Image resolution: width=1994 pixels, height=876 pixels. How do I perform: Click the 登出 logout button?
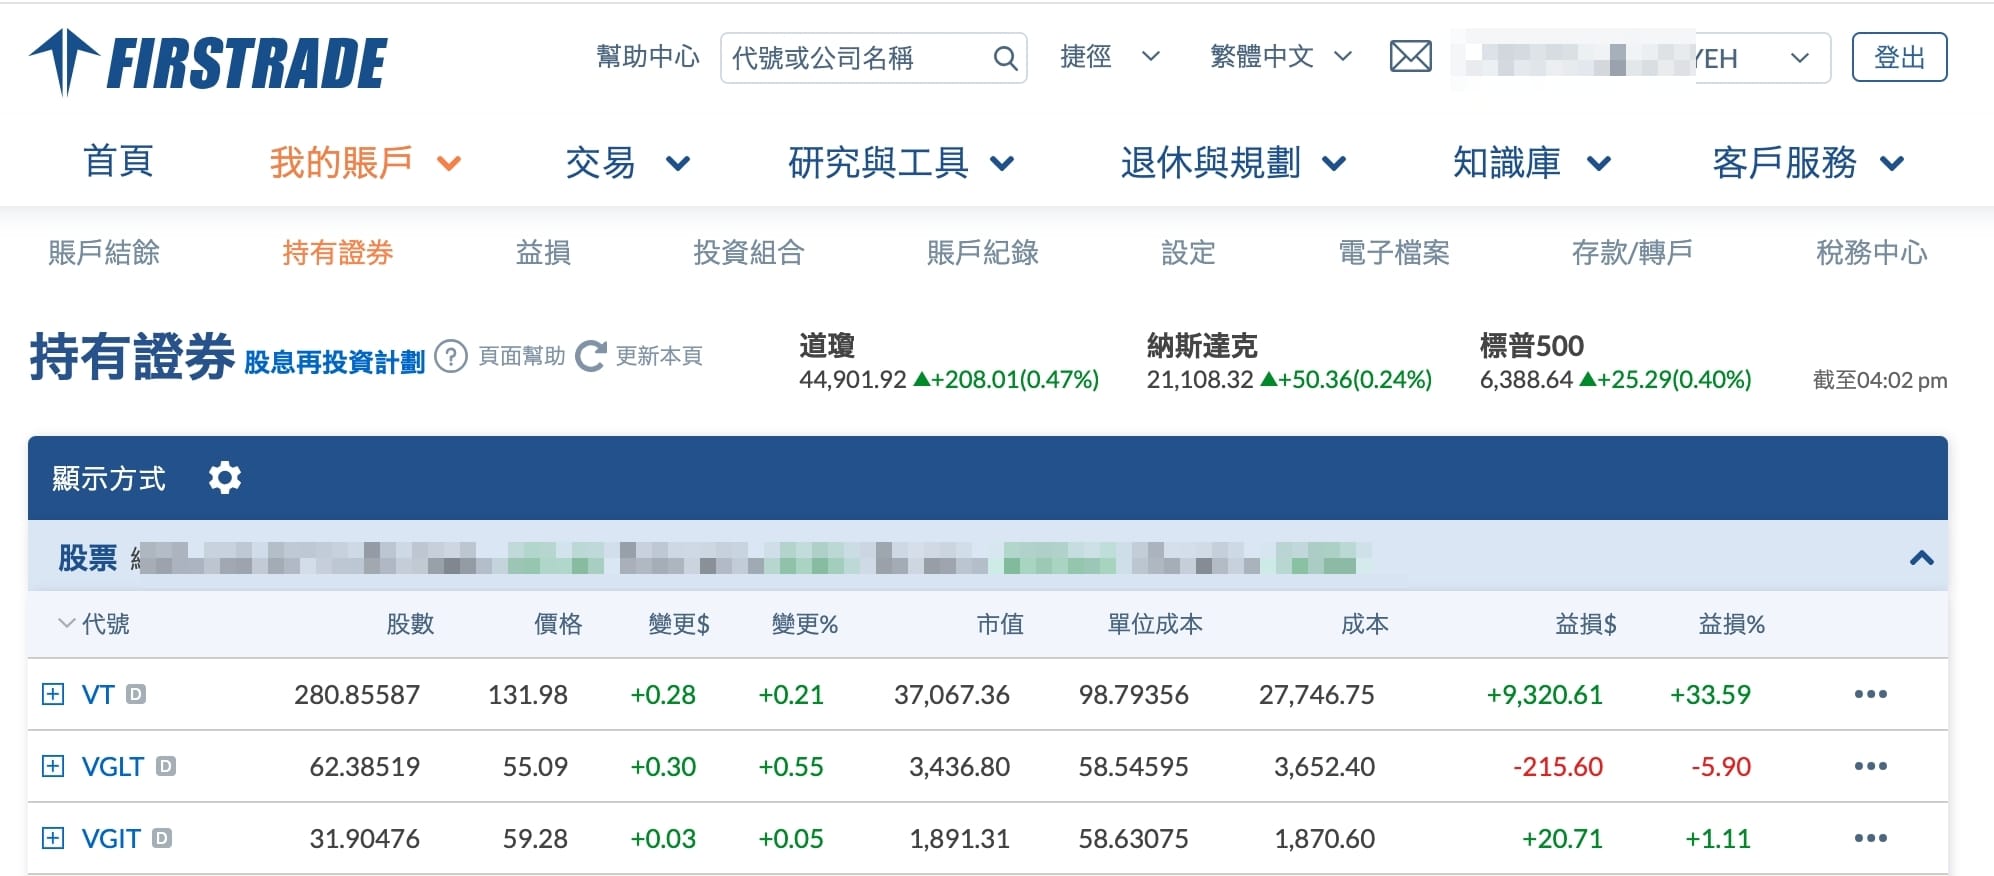[x=1899, y=57]
